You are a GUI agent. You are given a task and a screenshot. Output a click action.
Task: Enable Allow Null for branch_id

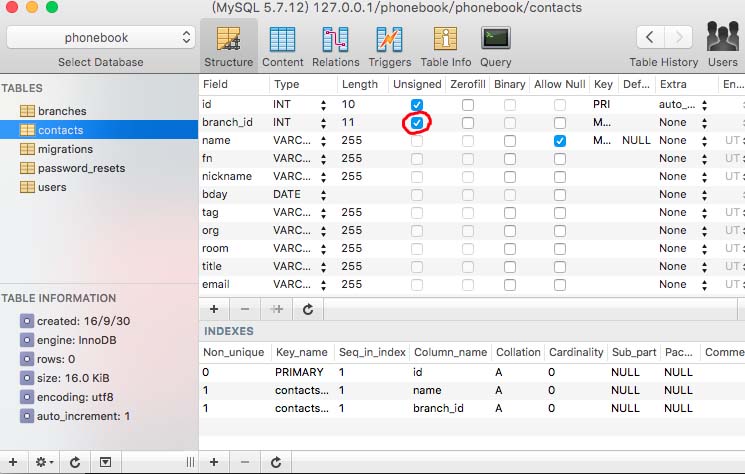point(560,123)
